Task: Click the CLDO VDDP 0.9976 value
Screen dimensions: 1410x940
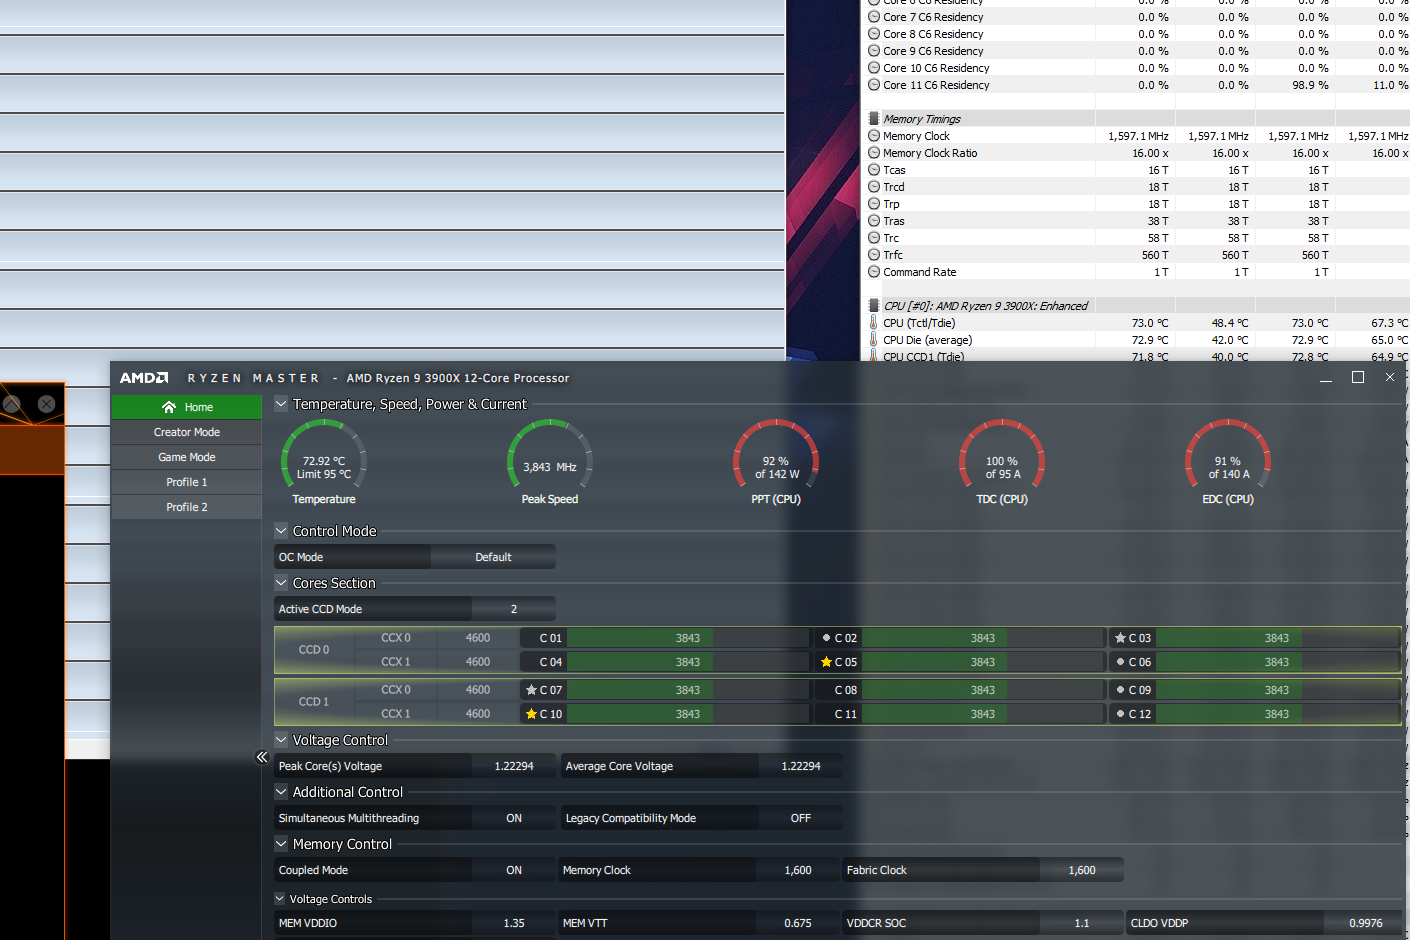Action: 1365,923
